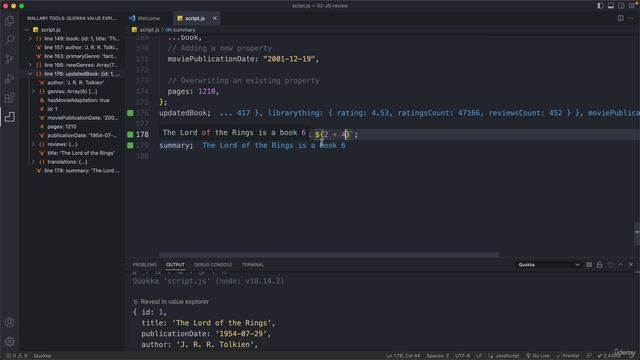640x360 pixels.
Task: Expand line 149: book entry
Action: pyautogui.click(x=30, y=39)
